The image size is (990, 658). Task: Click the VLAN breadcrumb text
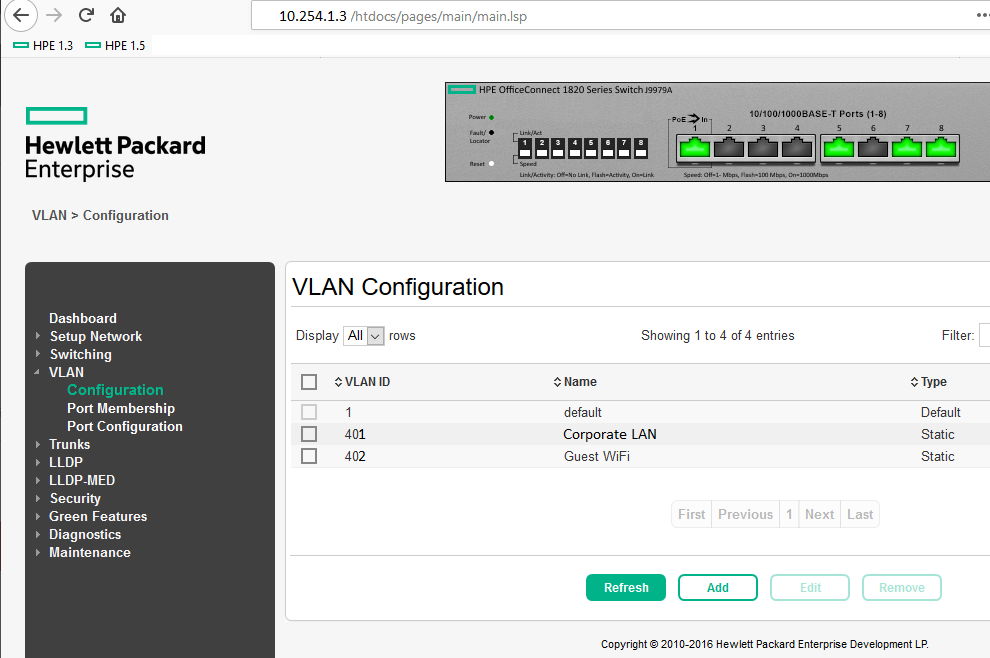tap(49, 215)
